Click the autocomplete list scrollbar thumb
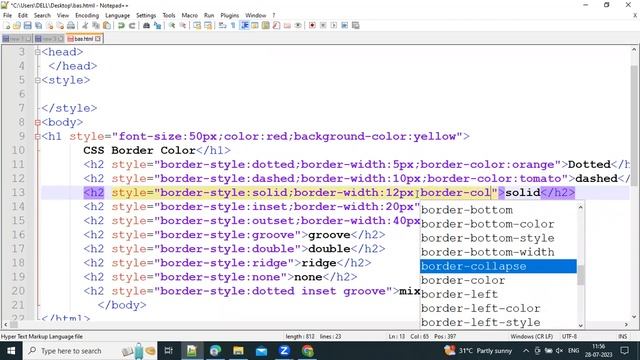Viewport: 640px width, 360px height. point(580,276)
